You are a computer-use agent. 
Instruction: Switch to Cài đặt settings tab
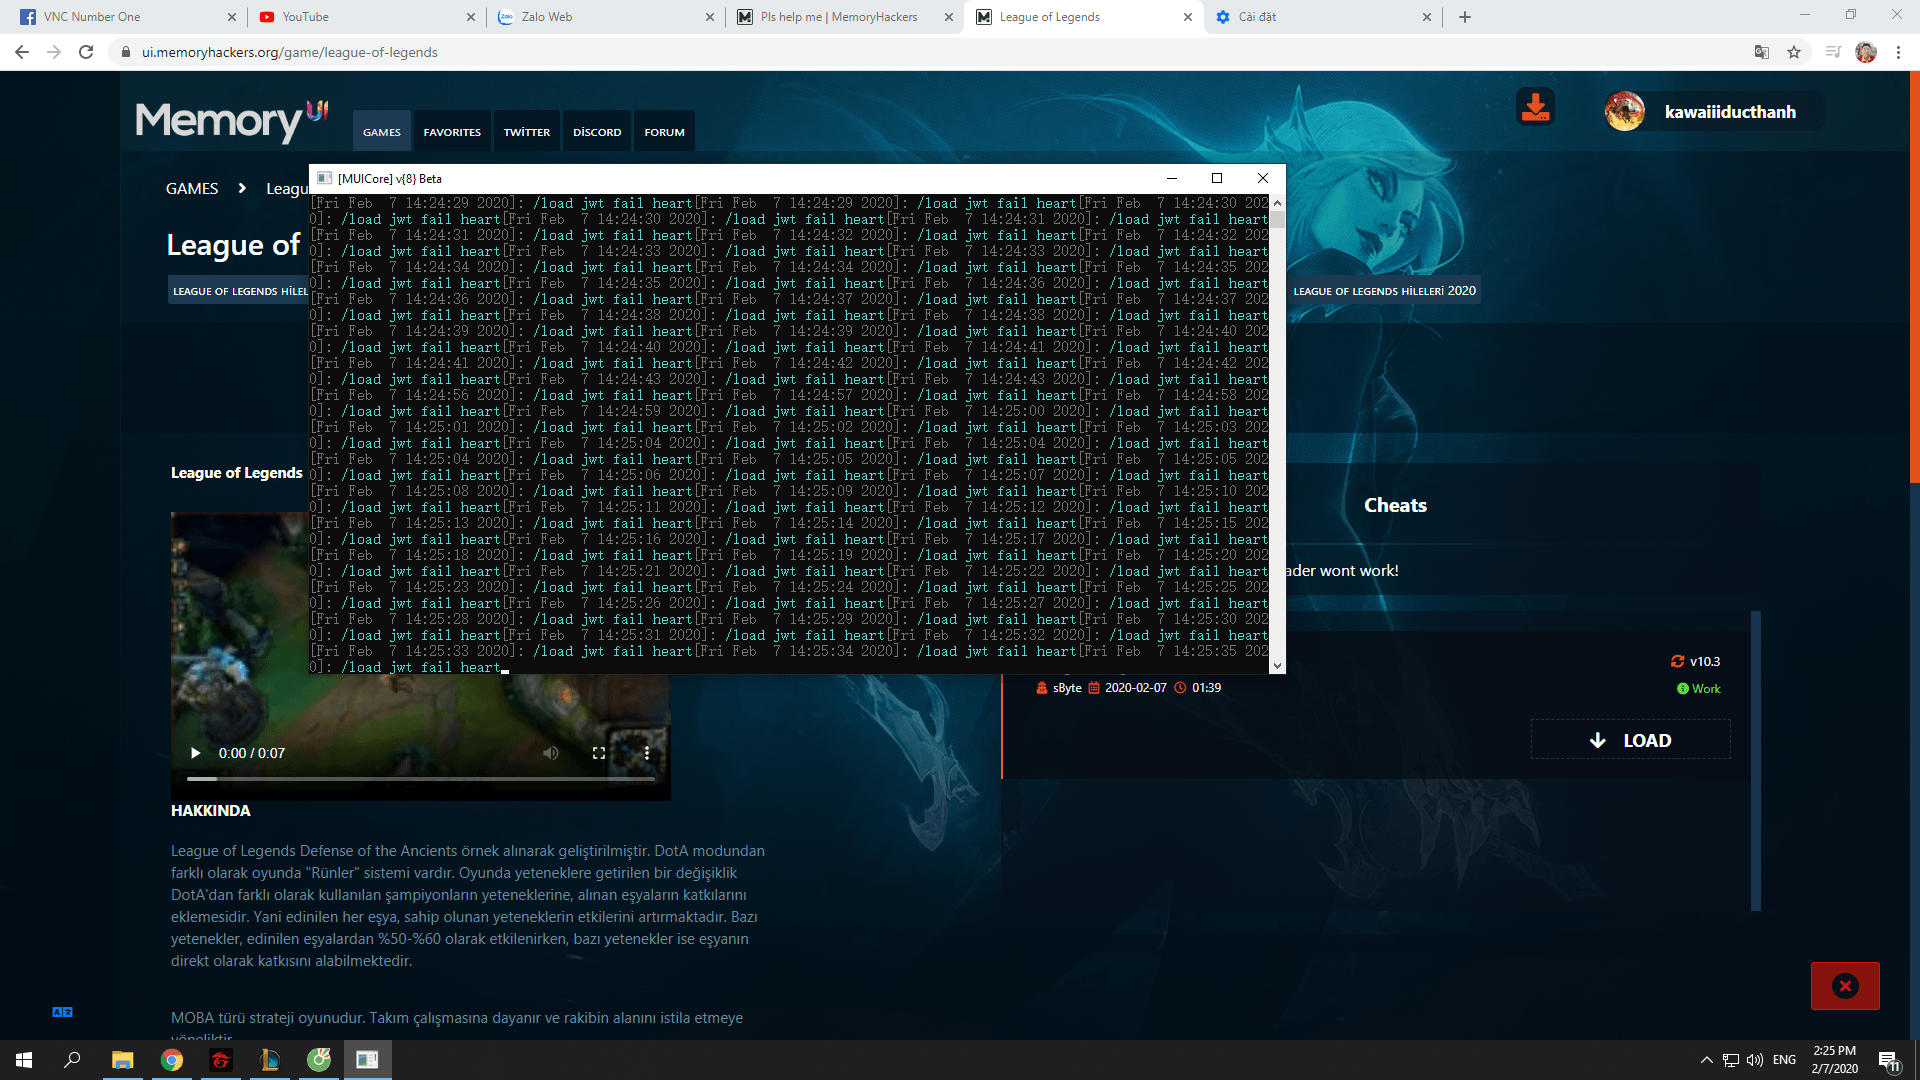pos(1322,17)
